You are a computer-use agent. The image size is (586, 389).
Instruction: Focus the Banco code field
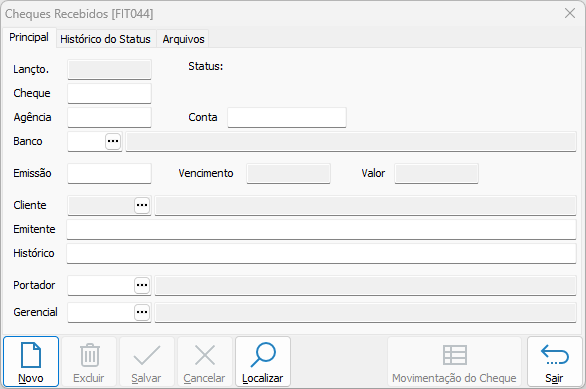(87, 141)
